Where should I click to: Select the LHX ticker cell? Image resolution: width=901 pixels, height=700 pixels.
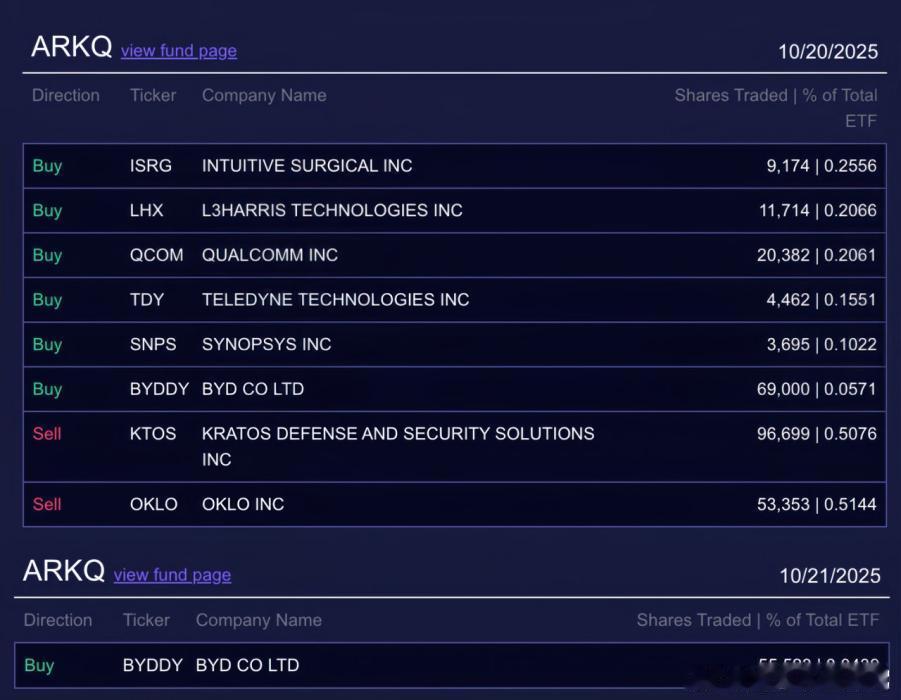pos(147,210)
